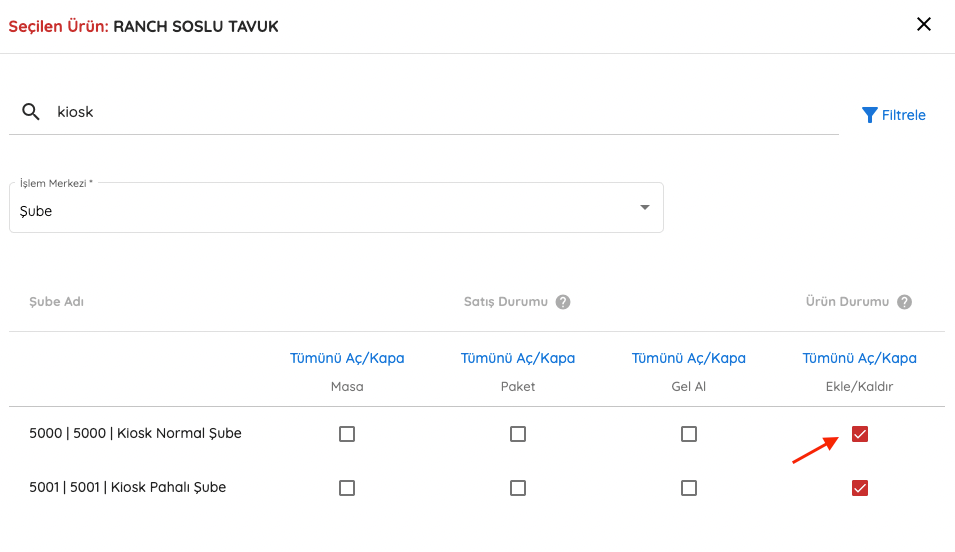Image resolution: width=955 pixels, height=552 pixels.
Task: Open Ürün Durumu help question mark
Action: pyautogui.click(x=904, y=302)
